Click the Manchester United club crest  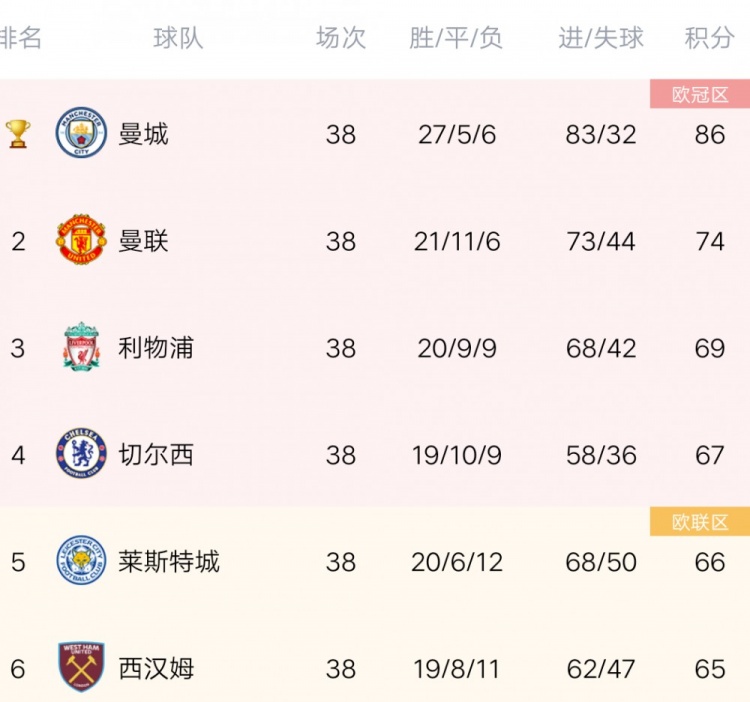81,239
